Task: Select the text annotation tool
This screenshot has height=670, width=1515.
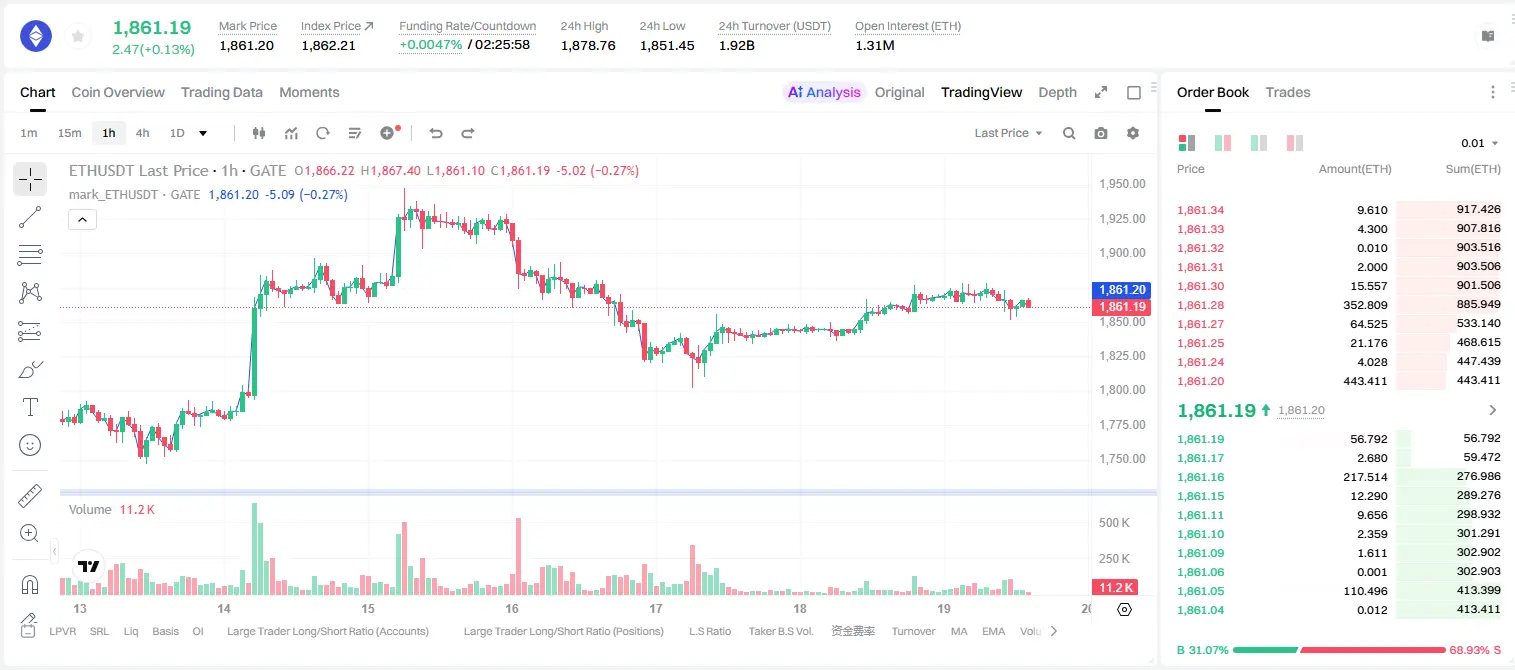Action: click(30, 407)
